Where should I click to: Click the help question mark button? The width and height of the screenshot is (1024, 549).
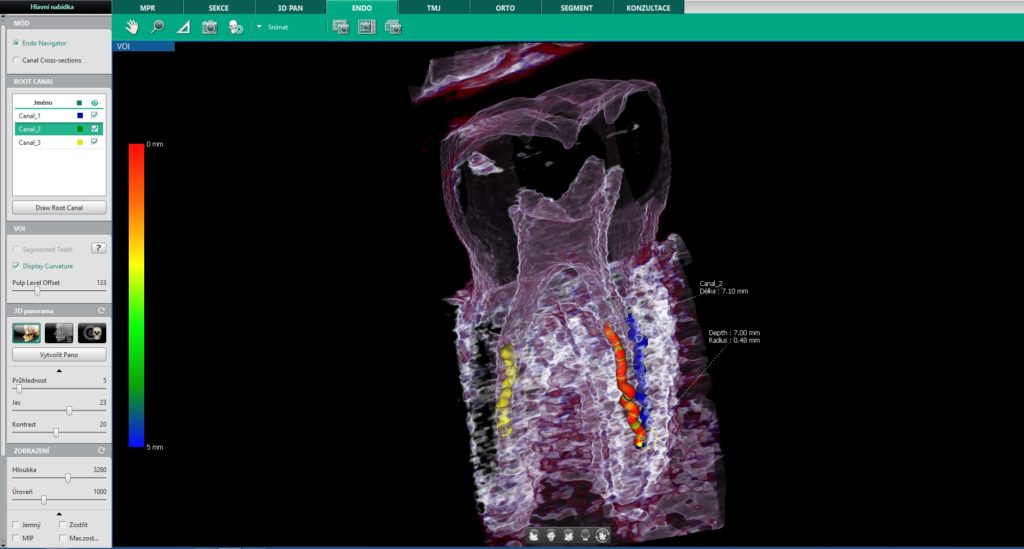(98, 248)
